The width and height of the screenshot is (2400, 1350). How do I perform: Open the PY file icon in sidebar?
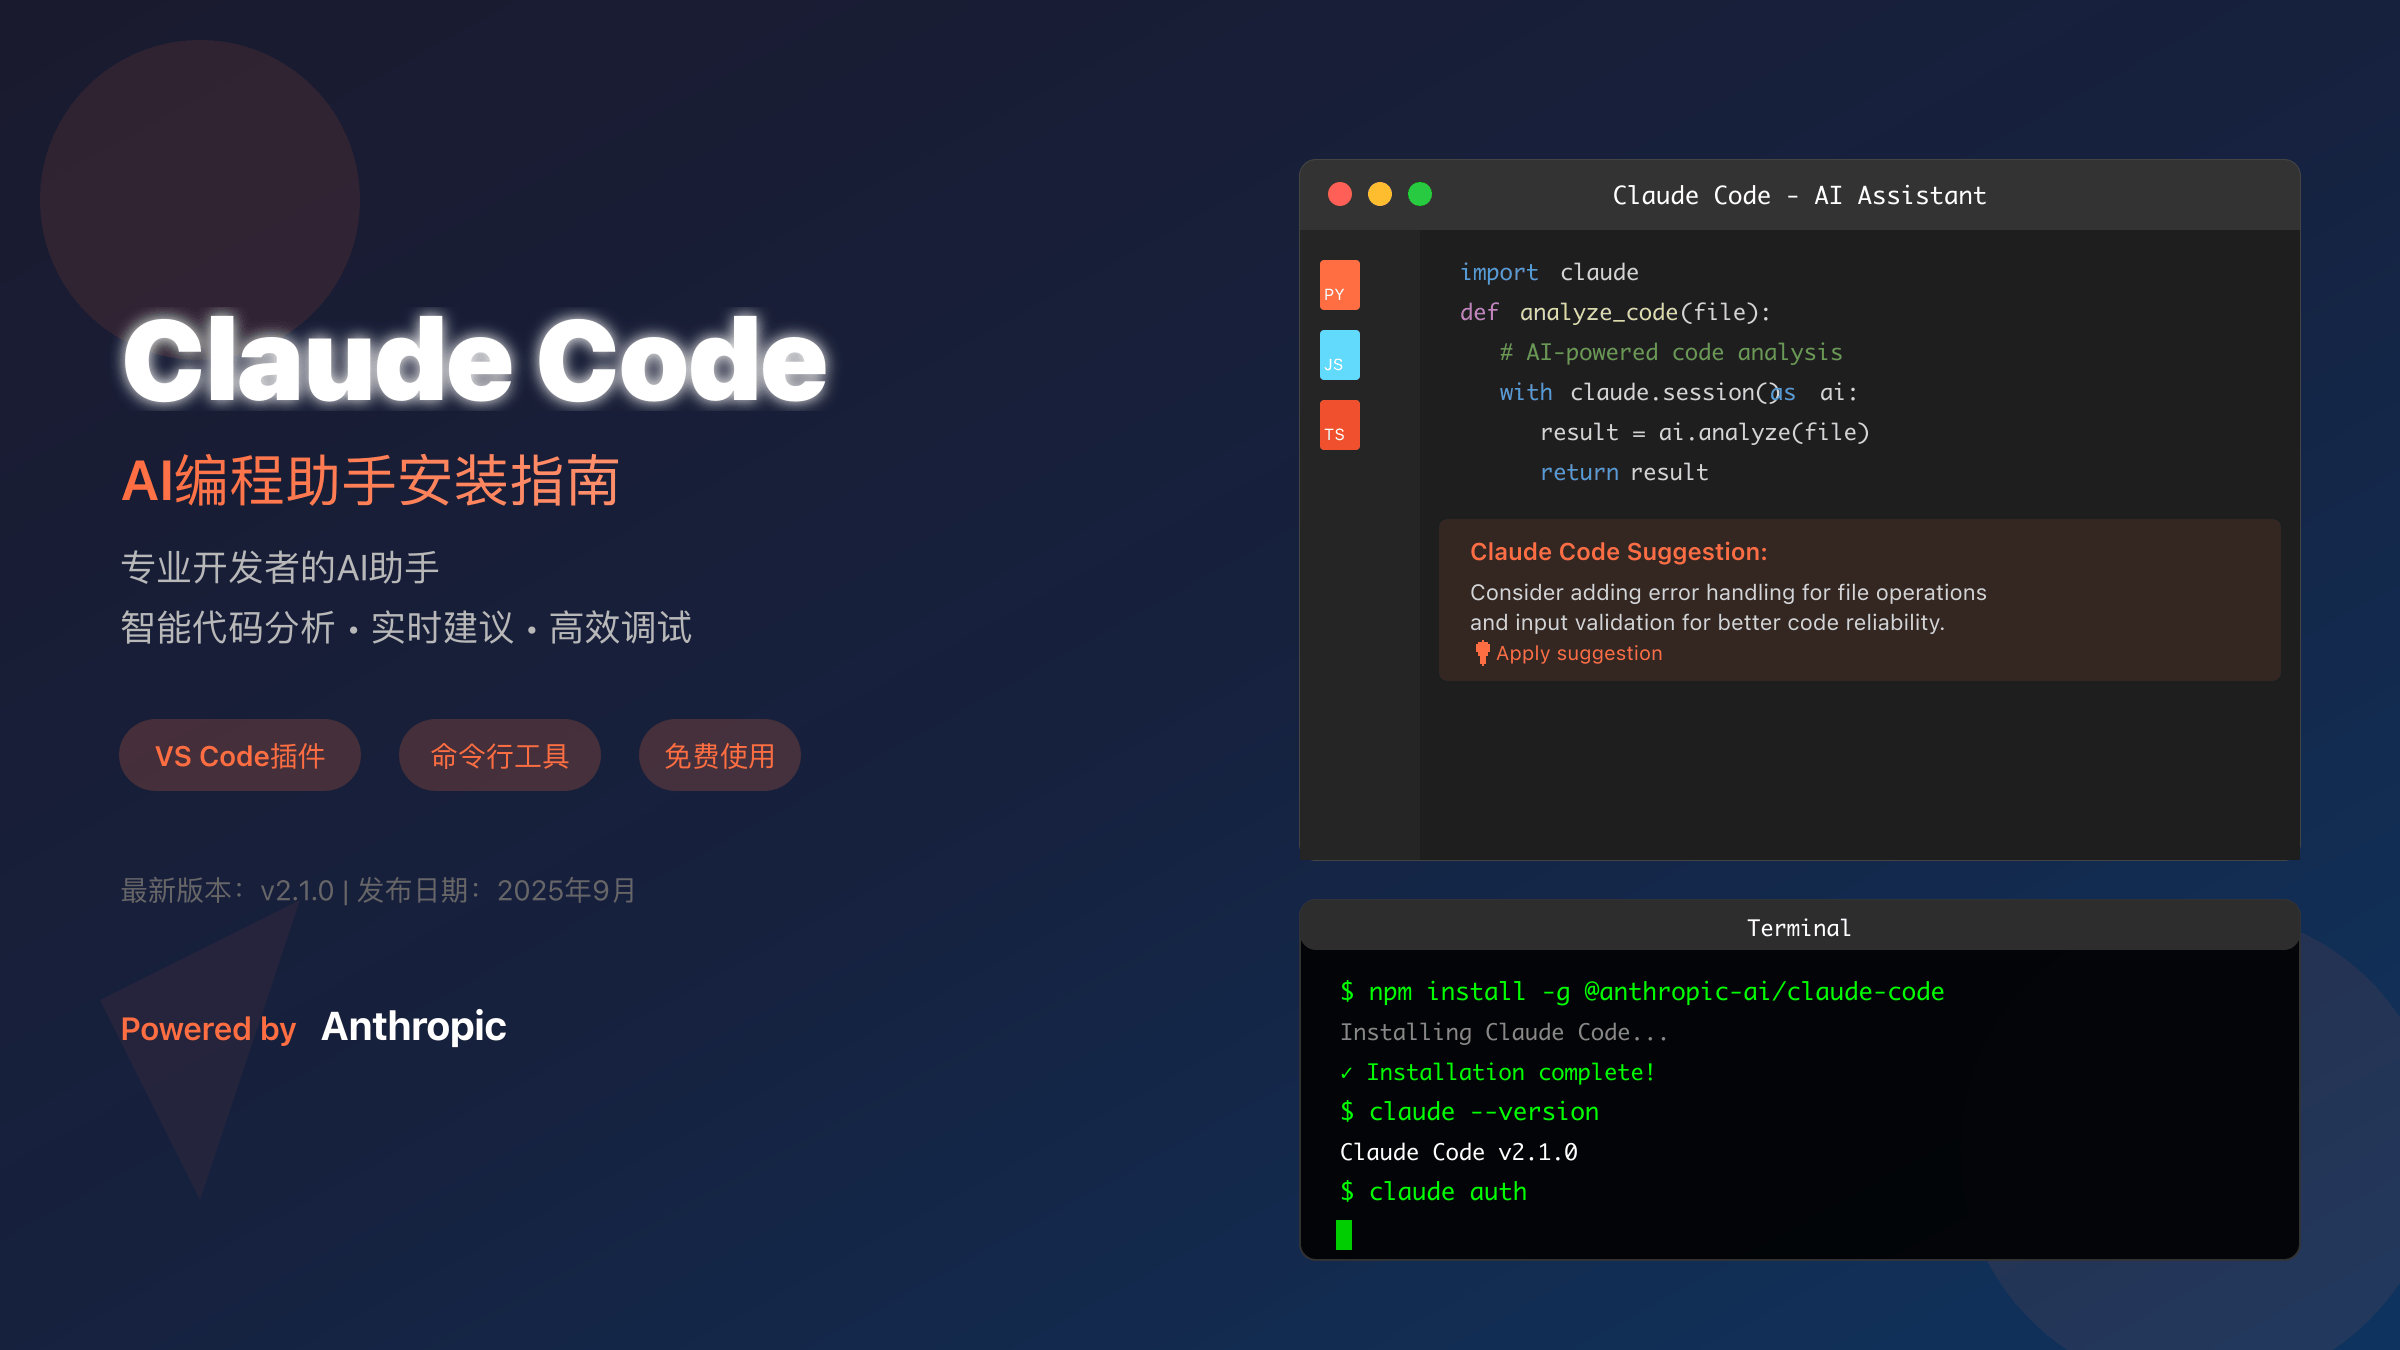pos(1339,285)
